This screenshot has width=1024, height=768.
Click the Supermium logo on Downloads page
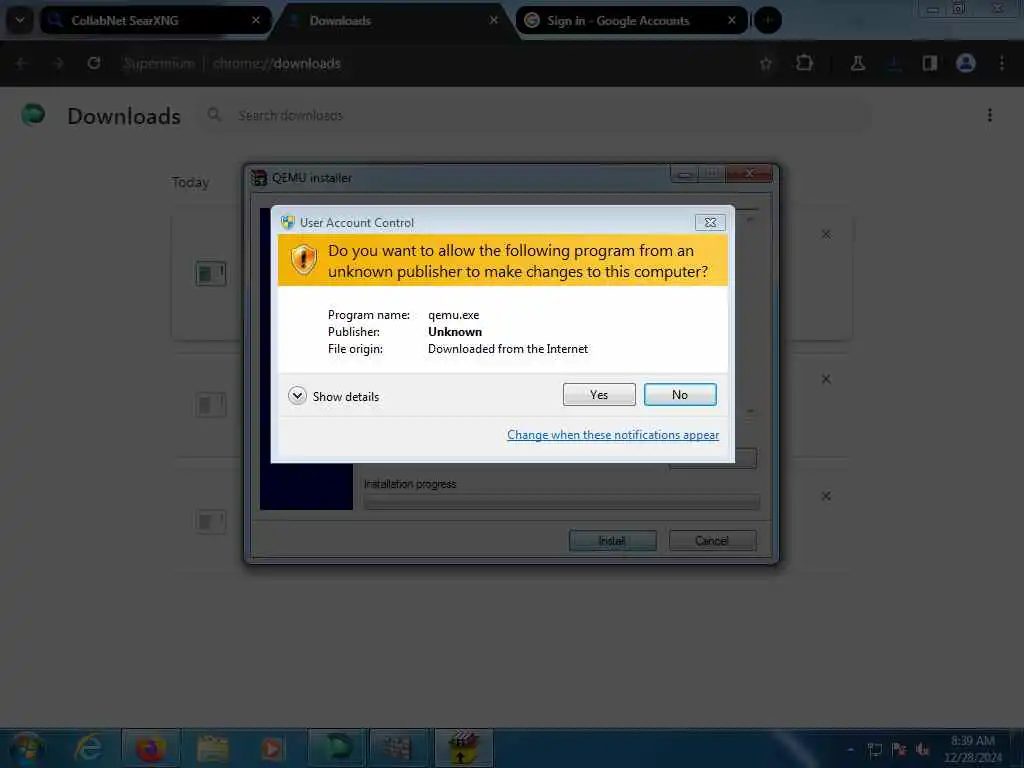[x=33, y=115]
